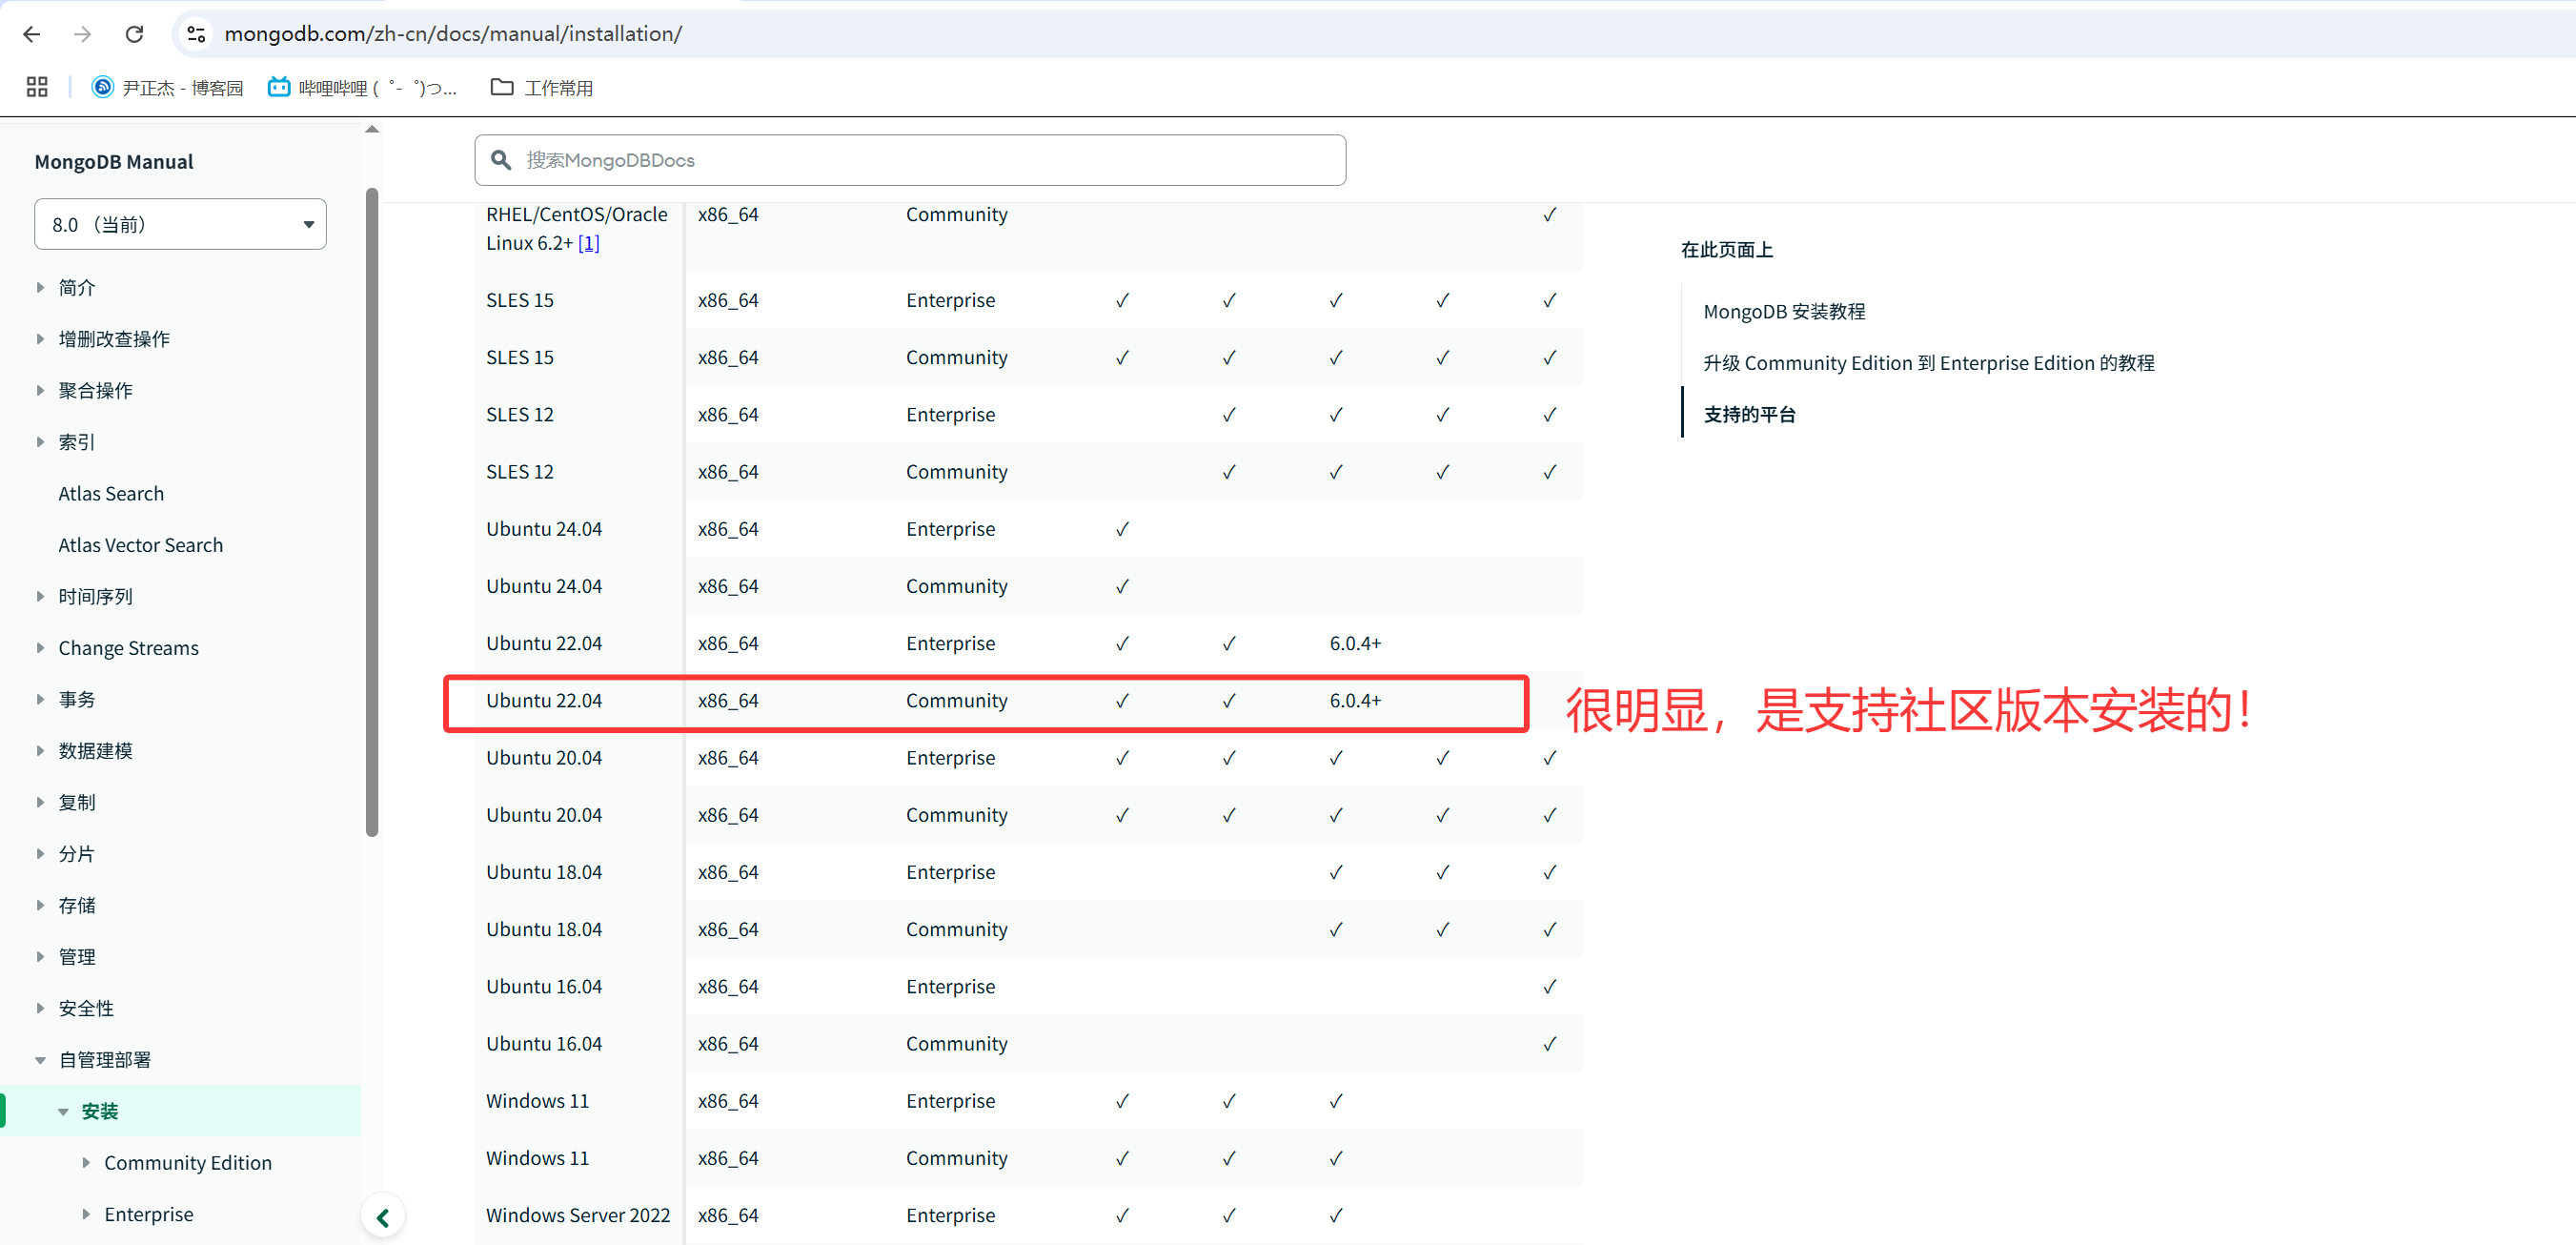2576x1245 pixels.
Task: Open the 哔哩哔哩 bookmark
Action: click(x=362, y=88)
